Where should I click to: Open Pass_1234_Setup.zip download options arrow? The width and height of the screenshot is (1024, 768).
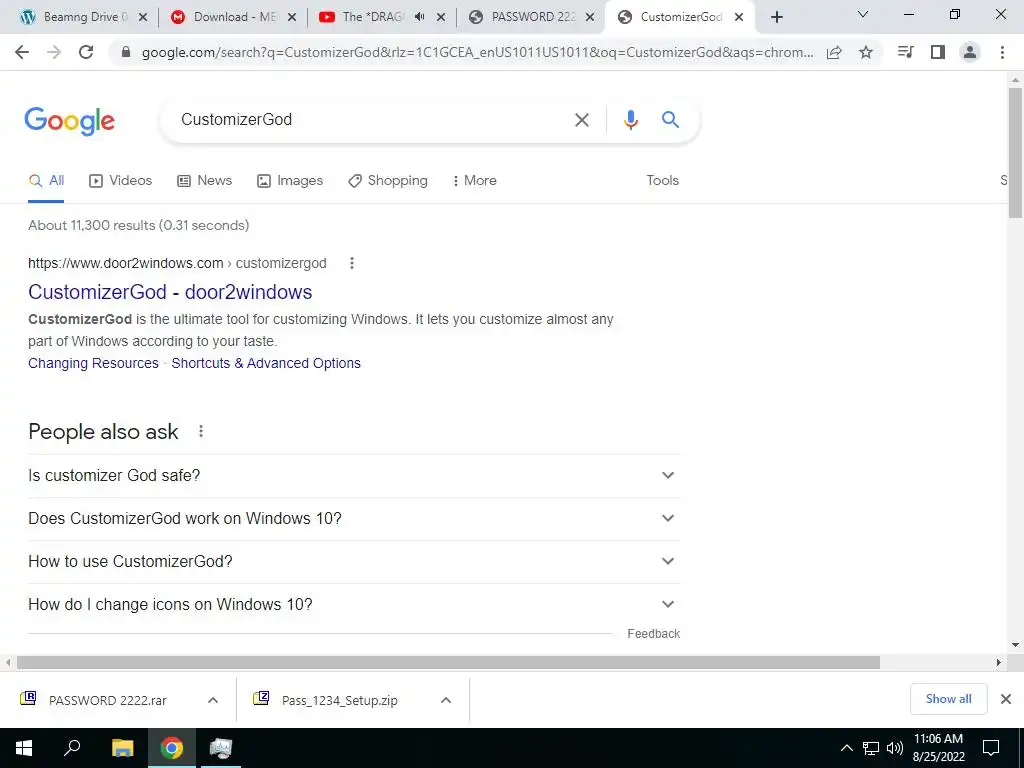pos(446,700)
